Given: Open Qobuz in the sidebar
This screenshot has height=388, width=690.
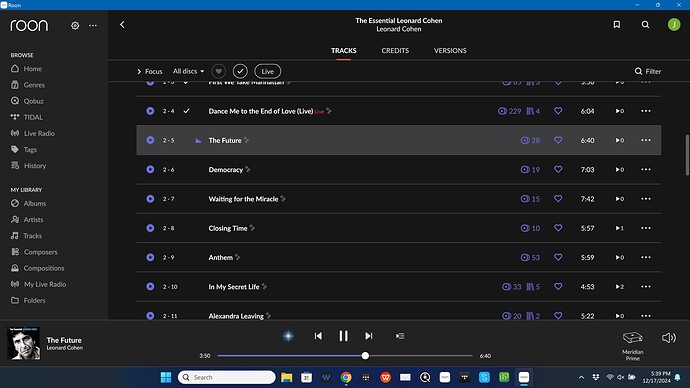Looking at the screenshot, I should pos(27,101).
